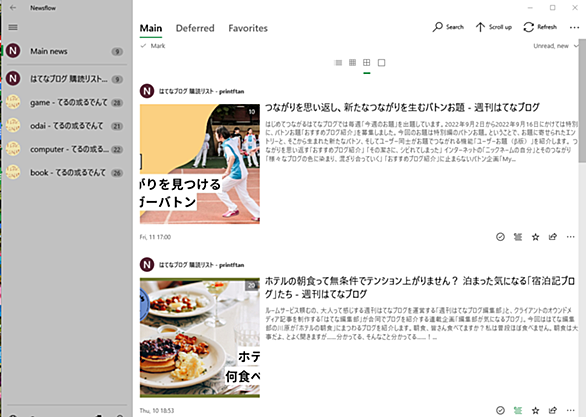Open more options for Fri 11 17:00 article

[x=570, y=237]
